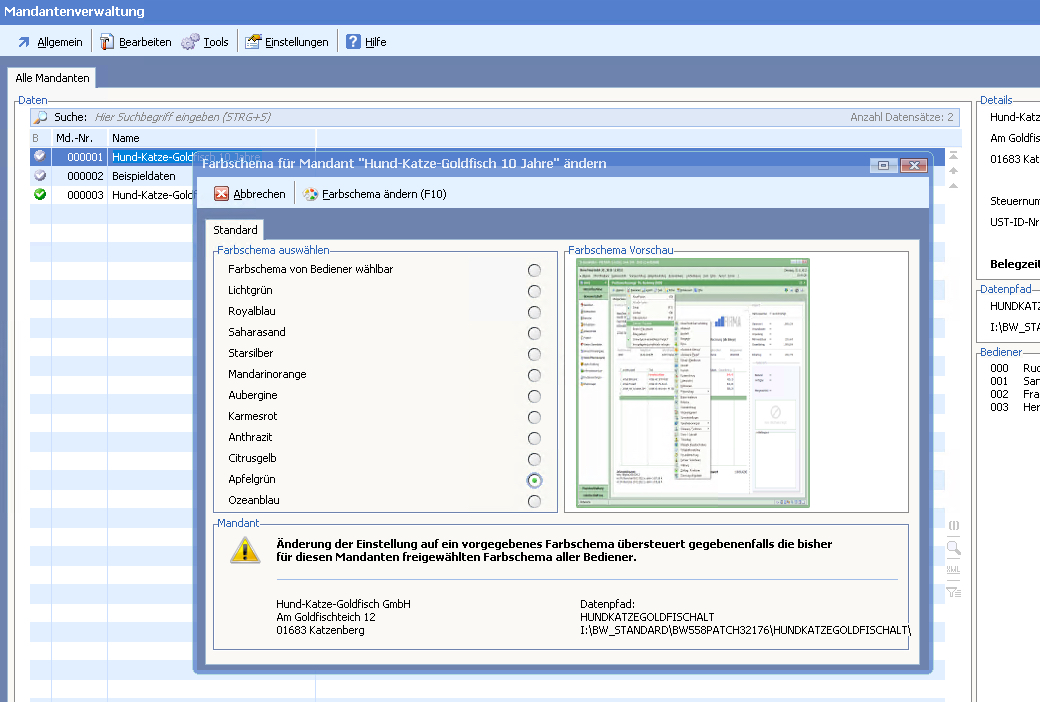This screenshot has height=702, width=1040.
Task: Click the filter icon right of list
Action: tap(954, 592)
